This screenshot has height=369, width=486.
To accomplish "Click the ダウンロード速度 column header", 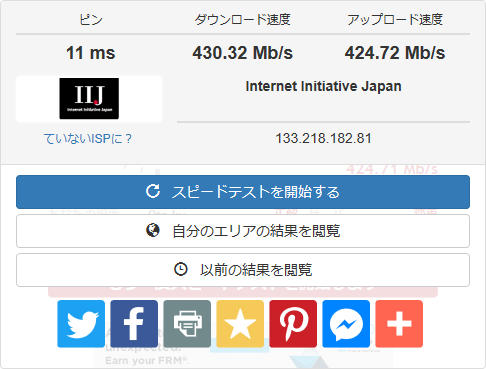I will [243, 19].
